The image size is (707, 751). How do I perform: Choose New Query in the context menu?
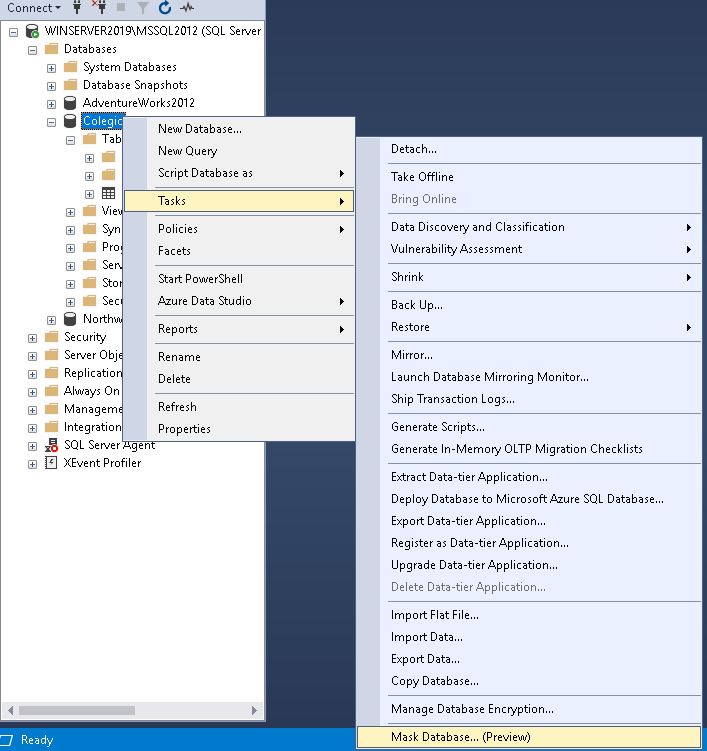[x=239, y=151]
